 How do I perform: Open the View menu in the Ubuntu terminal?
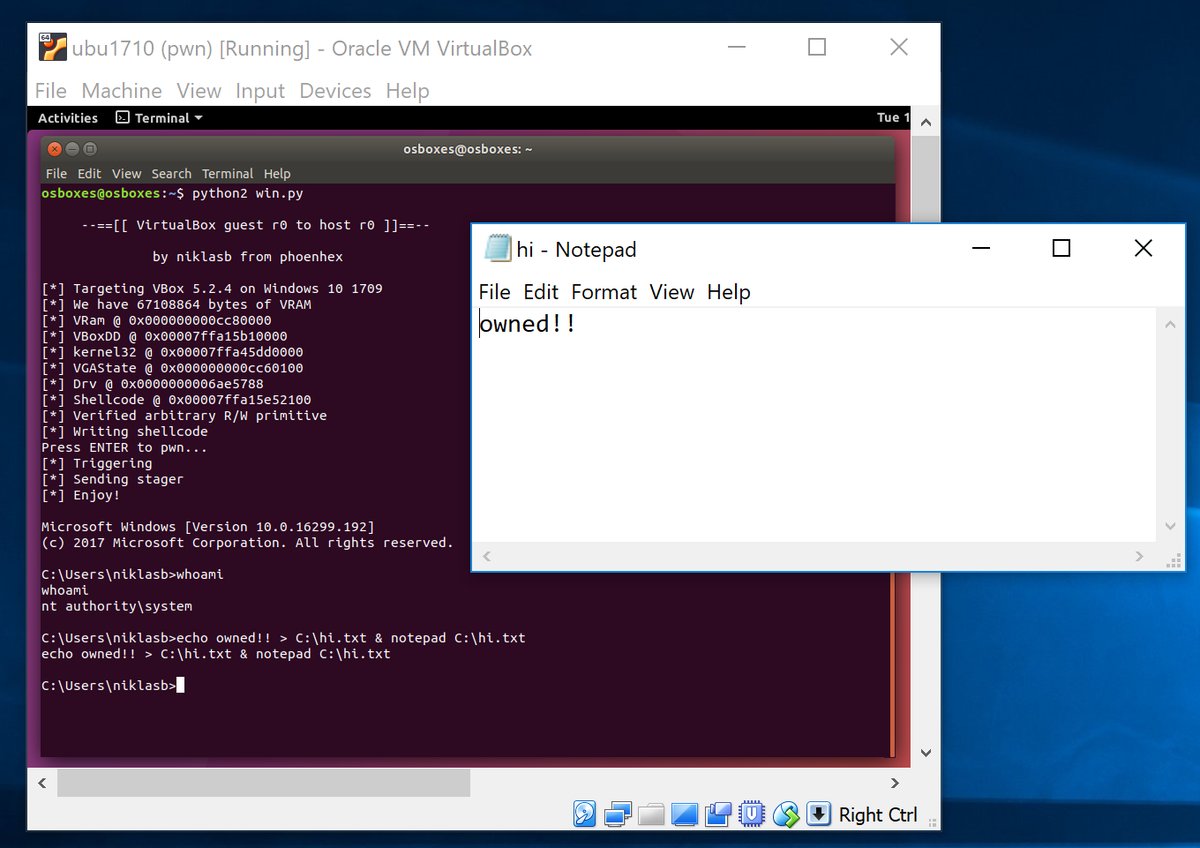coord(126,174)
